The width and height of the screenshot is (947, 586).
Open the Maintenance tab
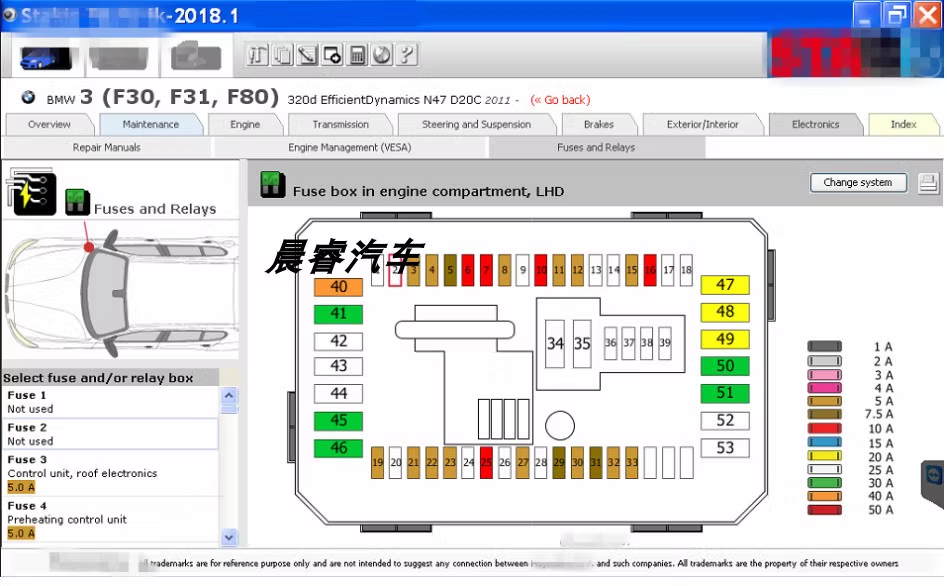coord(151,124)
